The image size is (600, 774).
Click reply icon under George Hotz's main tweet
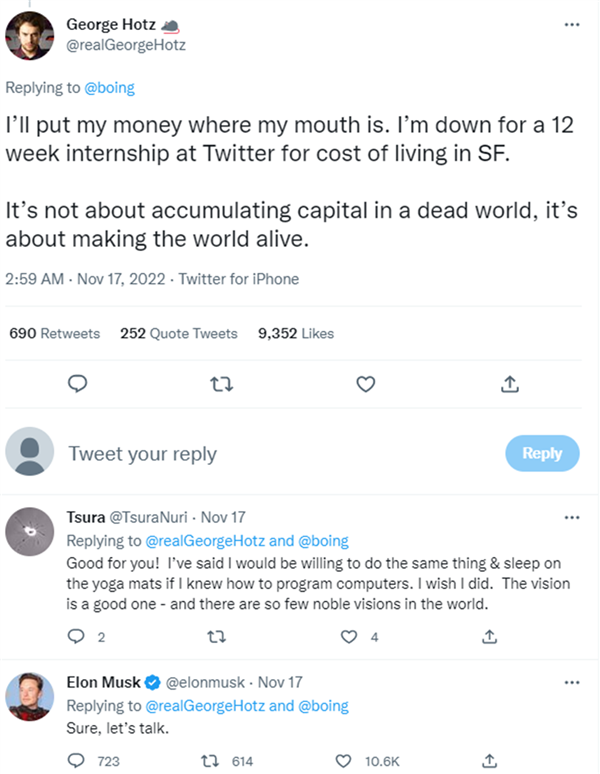[77, 384]
